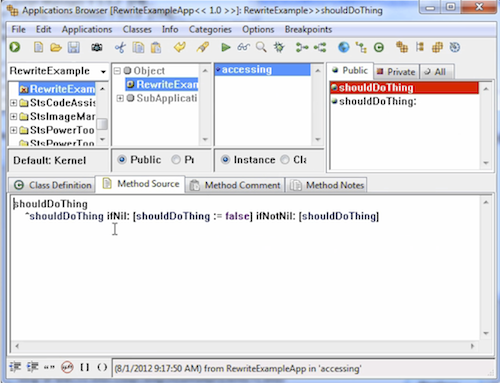Select the Instance radio button
This screenshot has width=500, height=383.
pyautogui.click(x=225, y=160)
